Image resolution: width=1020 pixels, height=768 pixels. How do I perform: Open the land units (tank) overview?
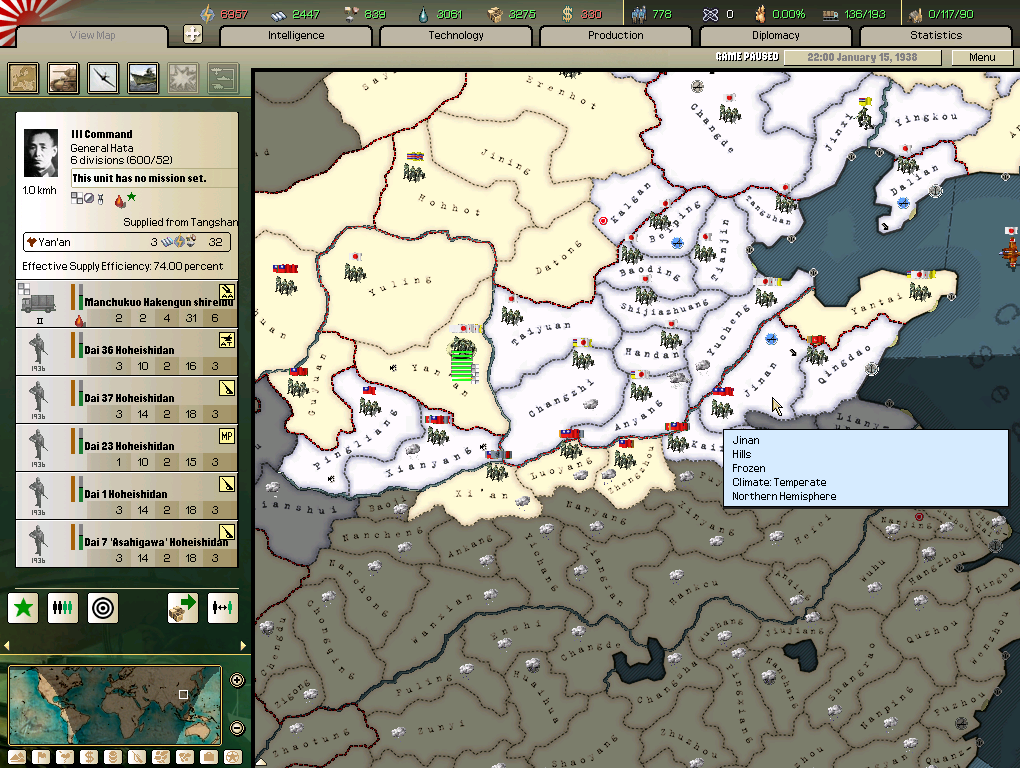coord(63,78)
